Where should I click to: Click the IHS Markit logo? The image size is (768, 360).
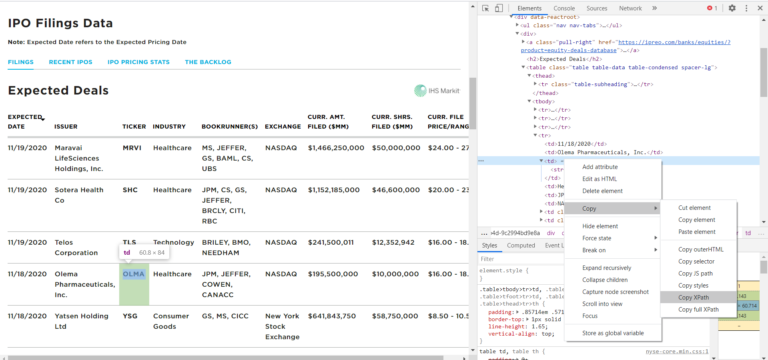point(436,91)
